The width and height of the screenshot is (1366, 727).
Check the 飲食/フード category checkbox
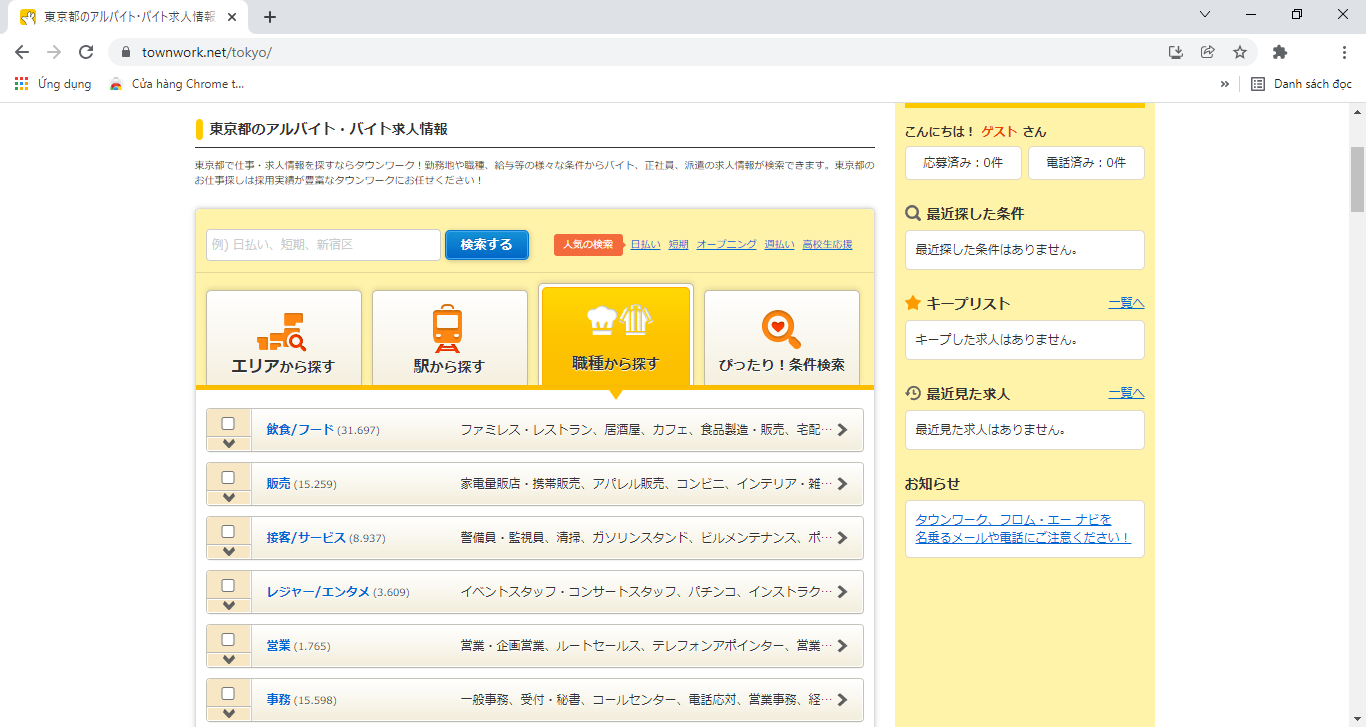[228, 423]
